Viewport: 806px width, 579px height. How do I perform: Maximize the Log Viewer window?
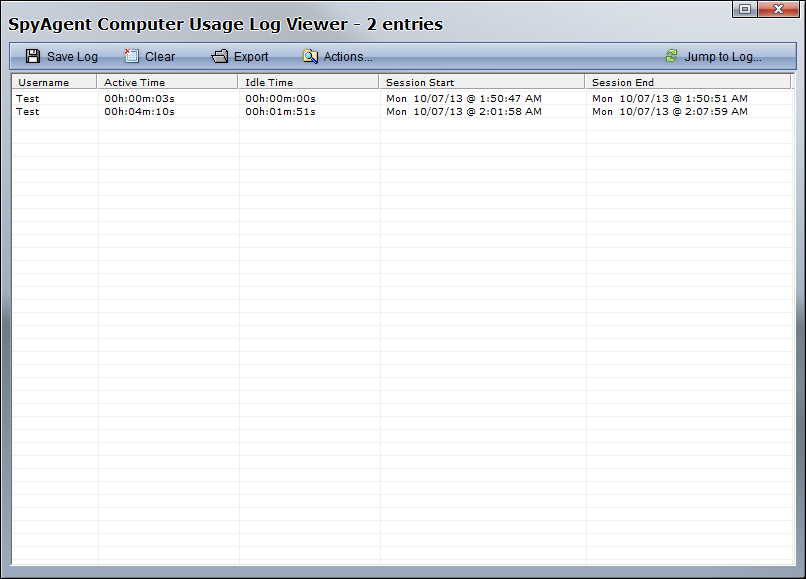746,9
